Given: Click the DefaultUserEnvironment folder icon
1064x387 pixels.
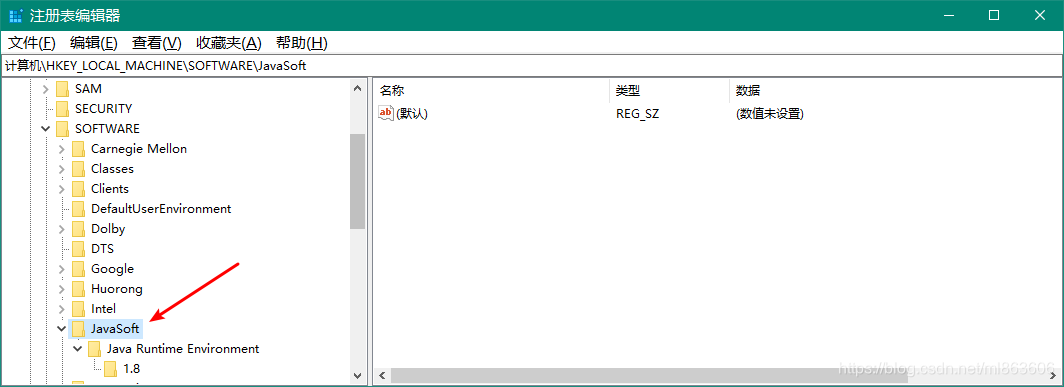Looking at the screenshot, I should click(79, 209).
